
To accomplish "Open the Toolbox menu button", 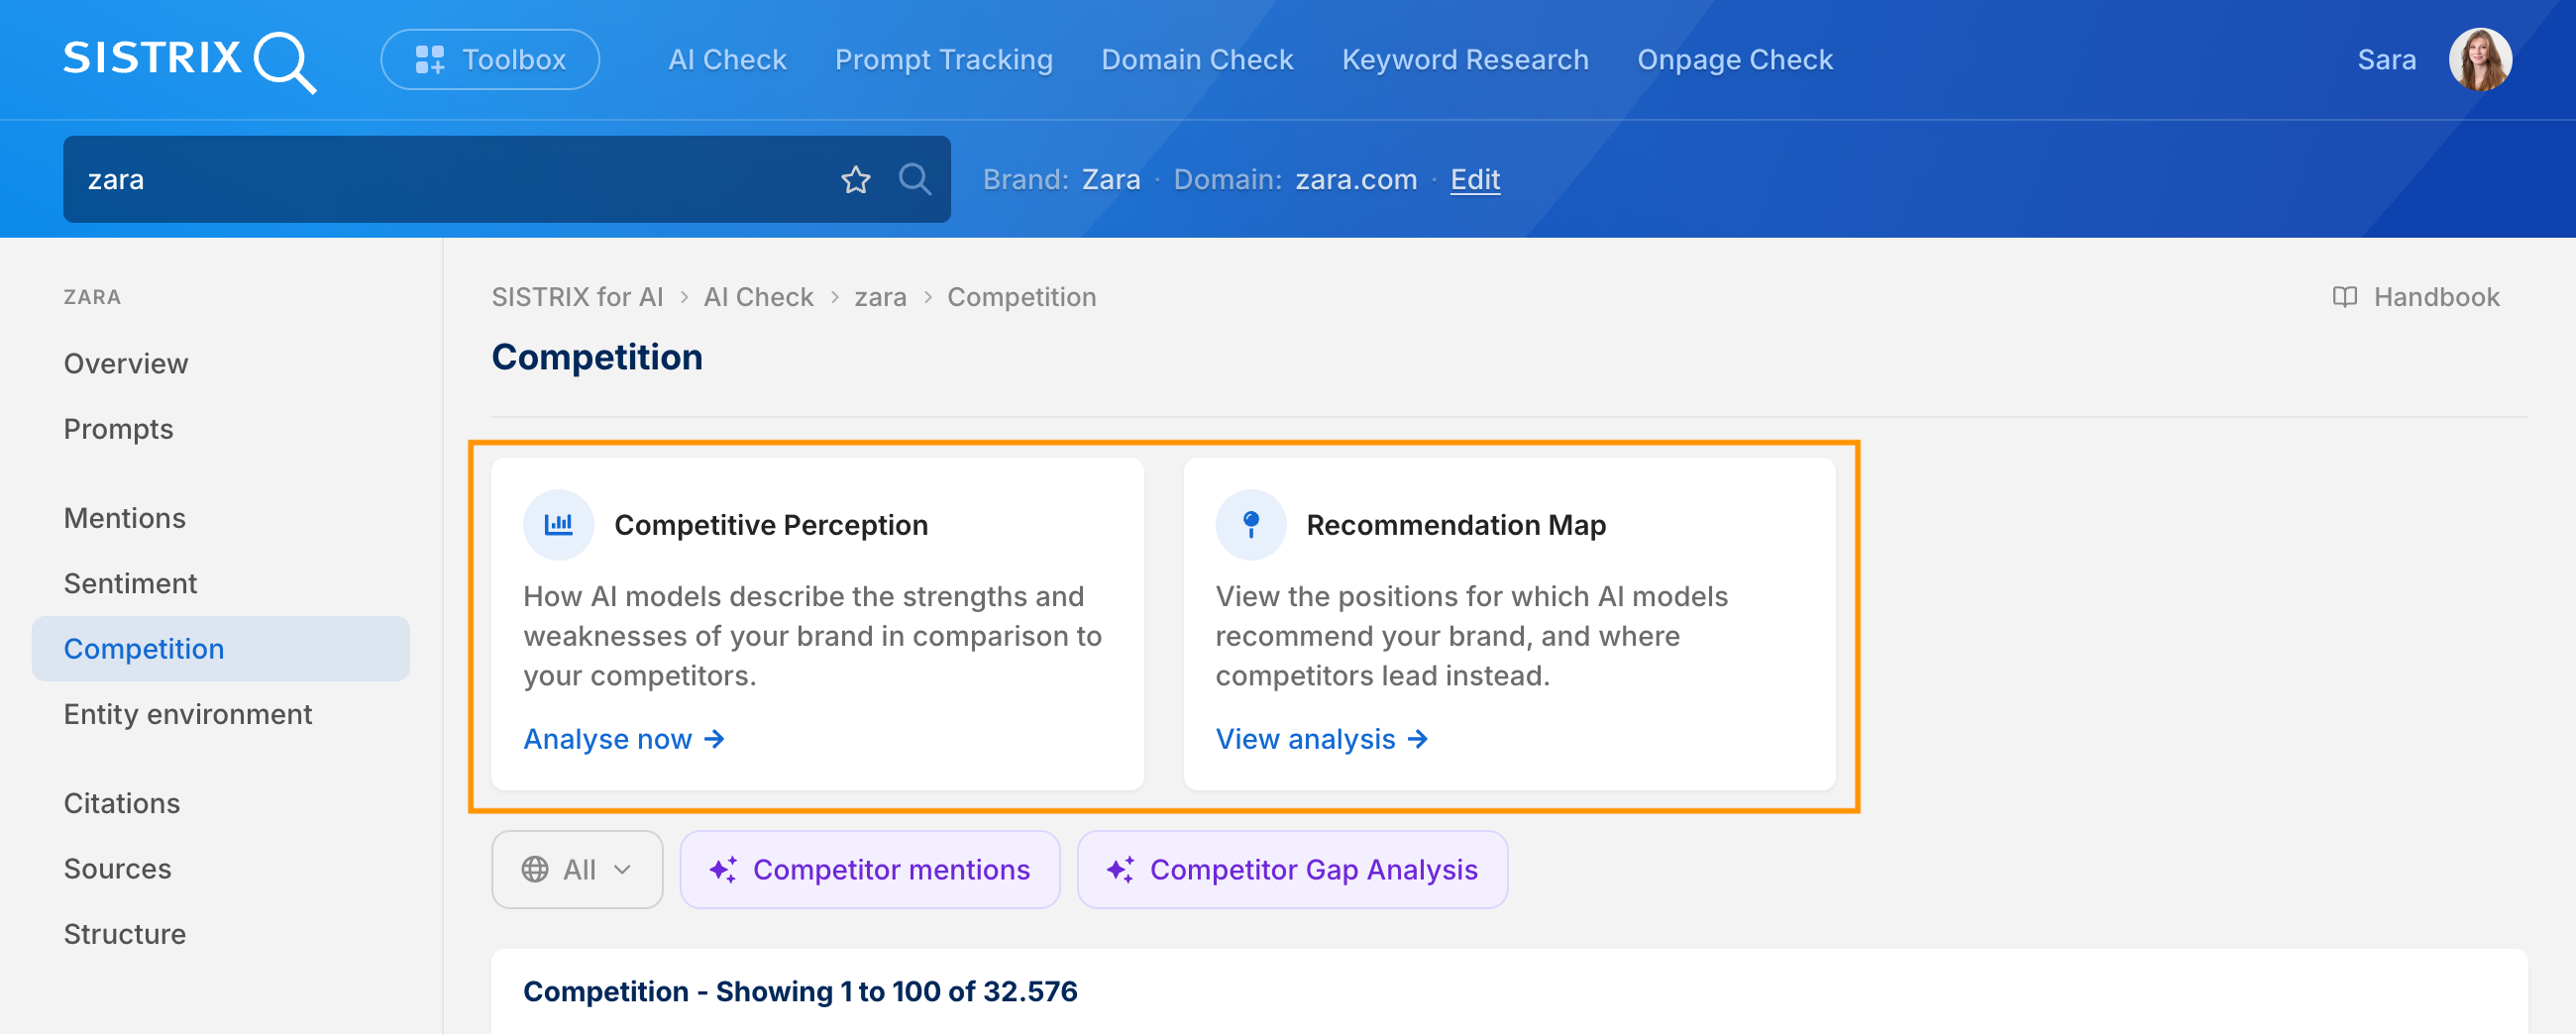I will [490, 60].
